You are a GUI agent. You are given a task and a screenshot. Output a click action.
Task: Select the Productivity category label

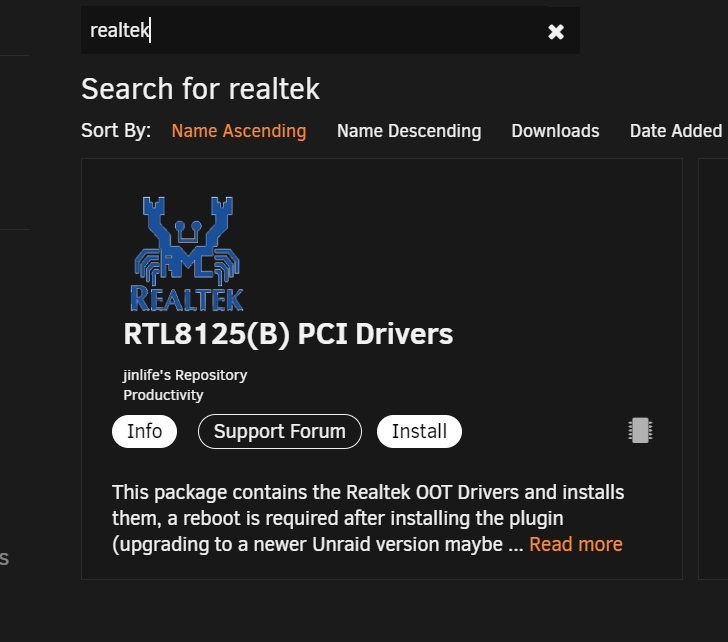click(x=163, y=395)
